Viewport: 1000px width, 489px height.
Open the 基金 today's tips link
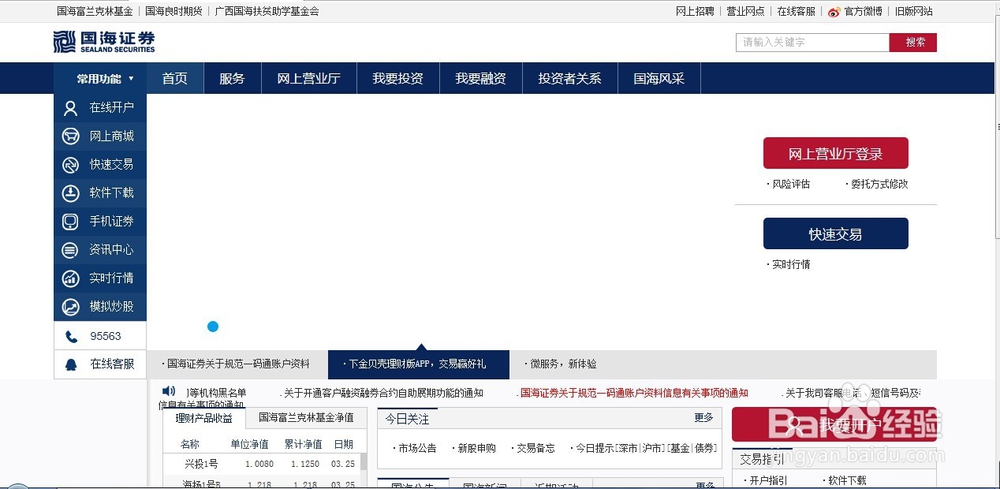click(x=679, y=448)
